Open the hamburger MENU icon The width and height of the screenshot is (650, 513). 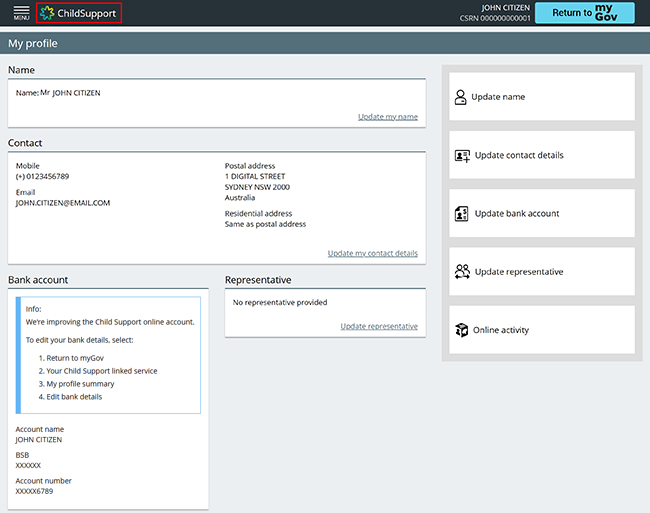point(21,13)
